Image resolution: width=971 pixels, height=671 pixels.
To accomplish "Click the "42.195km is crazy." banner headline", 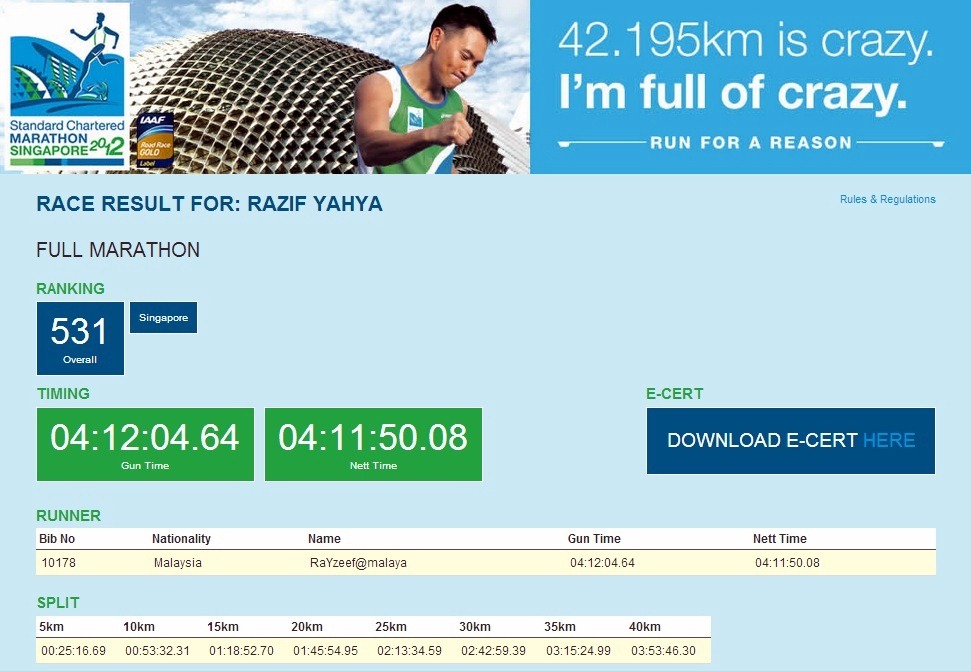I will tap(746, 40).
